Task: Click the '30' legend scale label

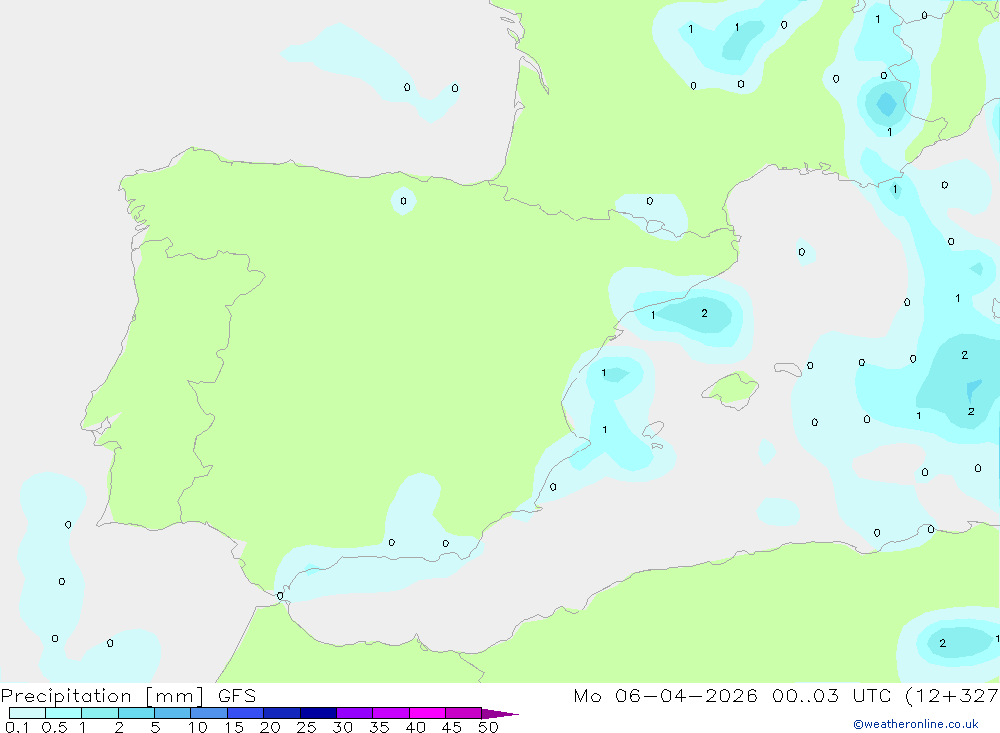Action: tap(343, 727)
